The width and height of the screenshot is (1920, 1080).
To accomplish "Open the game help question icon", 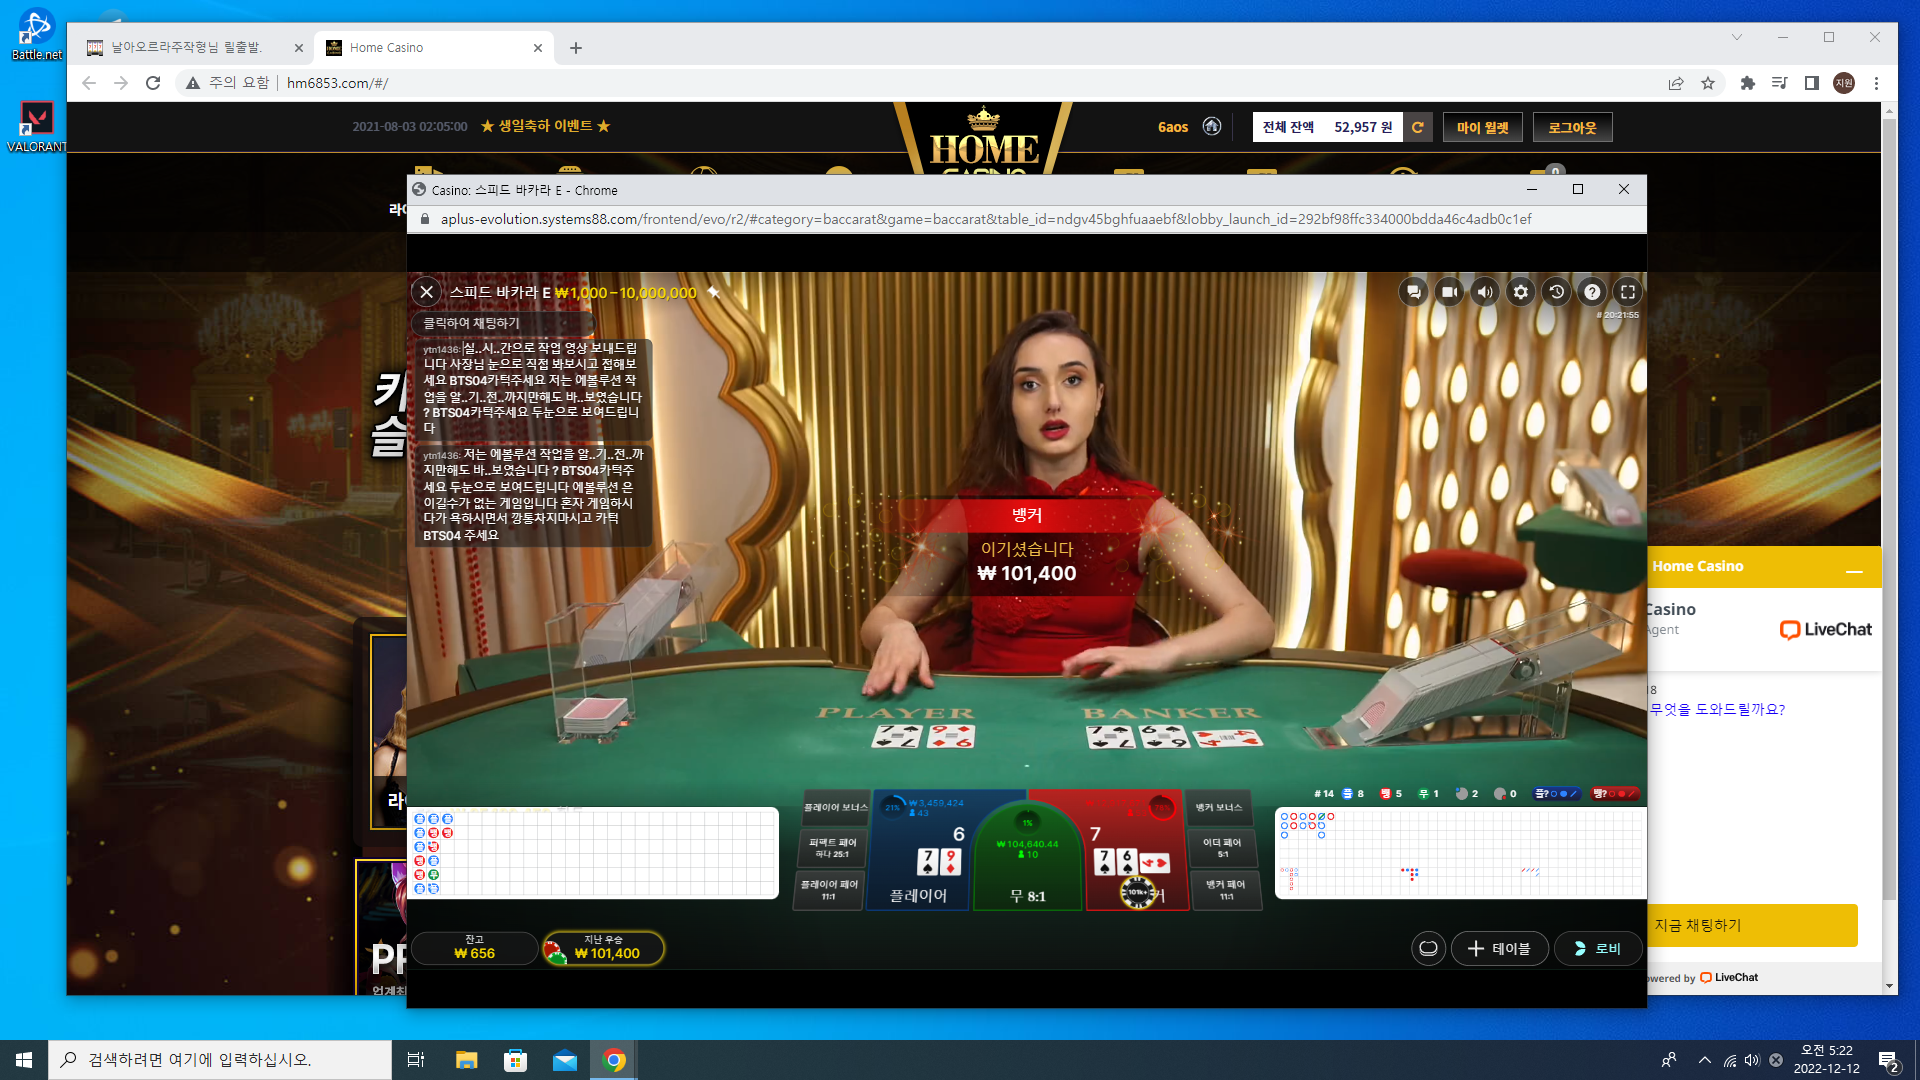I will pos(1592,292).
